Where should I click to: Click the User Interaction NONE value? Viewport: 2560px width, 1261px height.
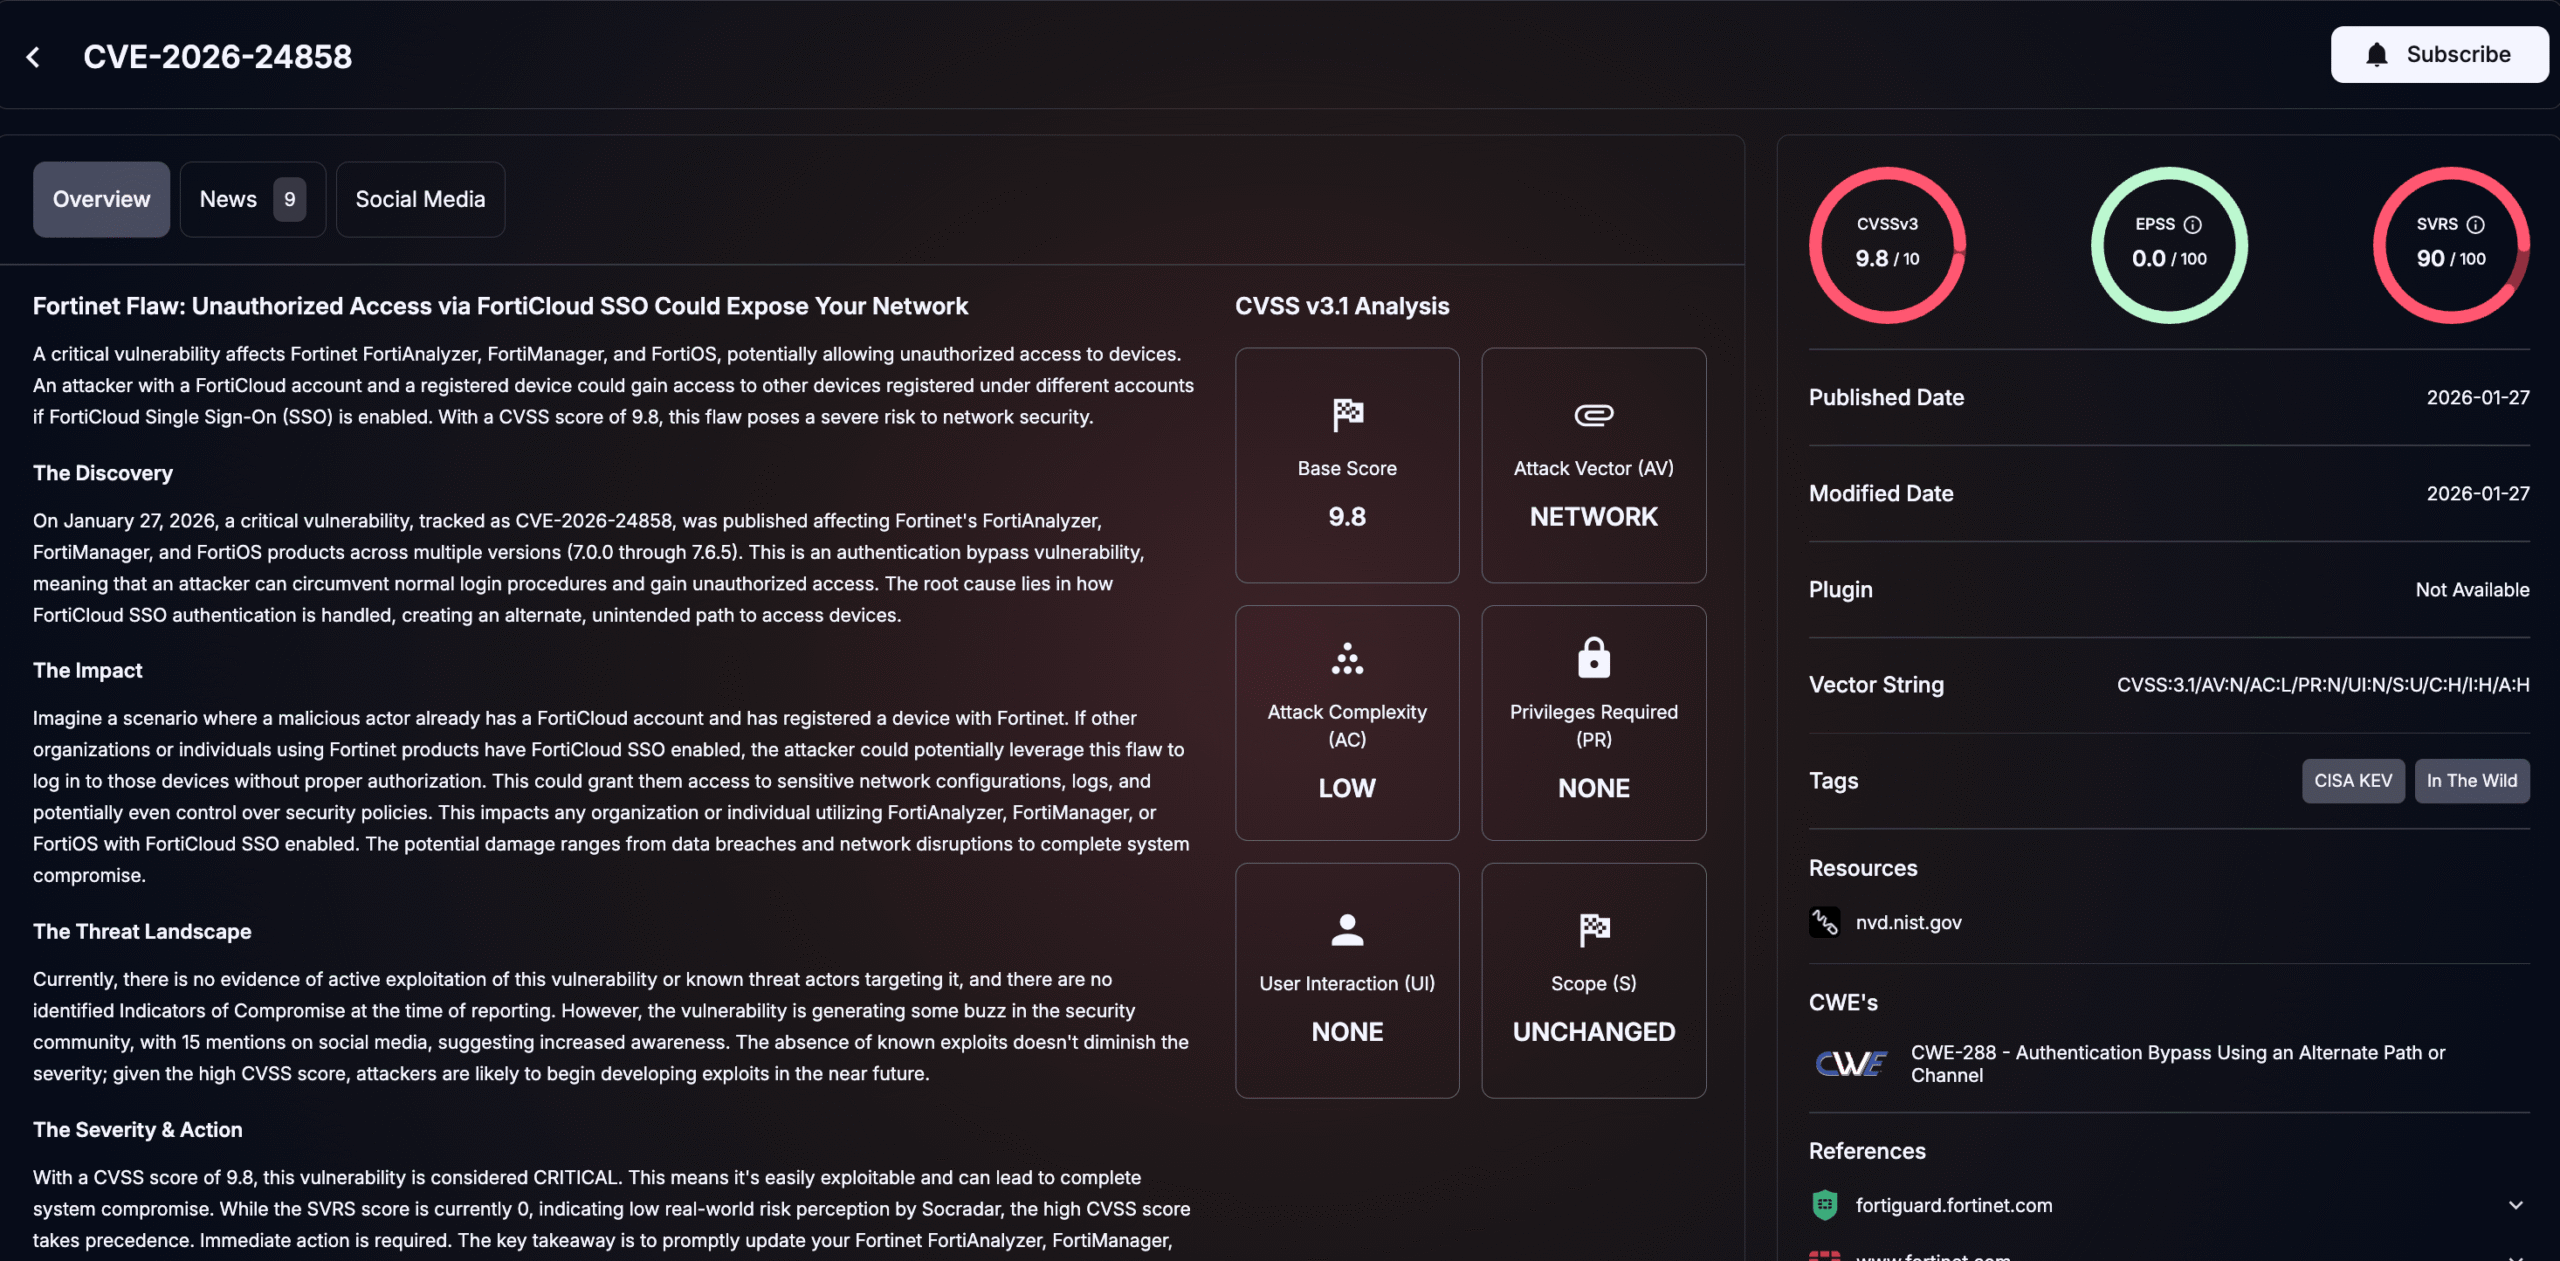click(1347, 1031)
